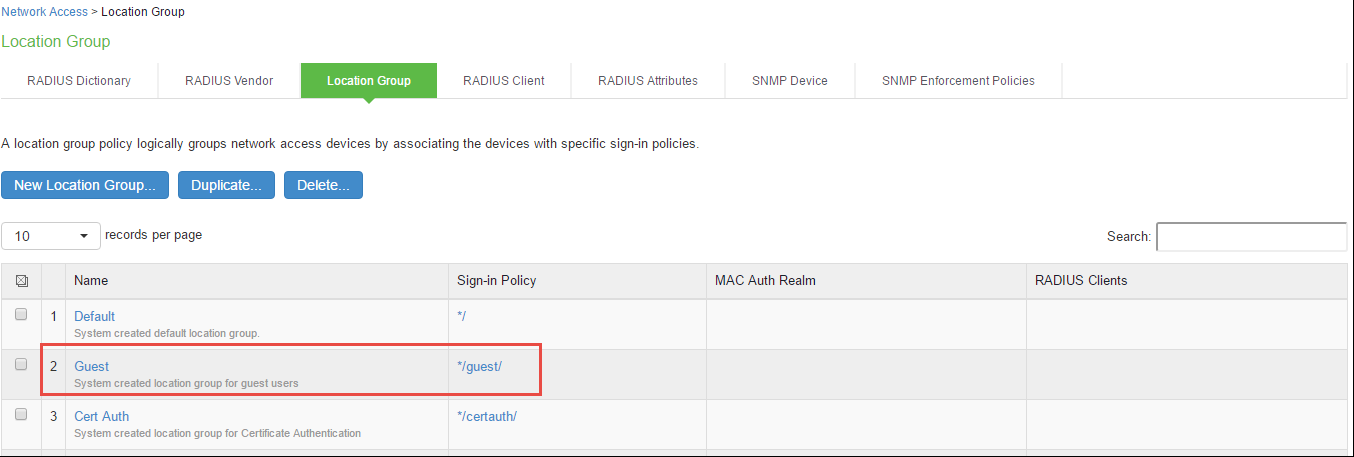Image resolution: width=1354 pixels, height=457 pixels.
Task: Tick the checkbox for Cert Auth row
Action: (x=21, y=415)
